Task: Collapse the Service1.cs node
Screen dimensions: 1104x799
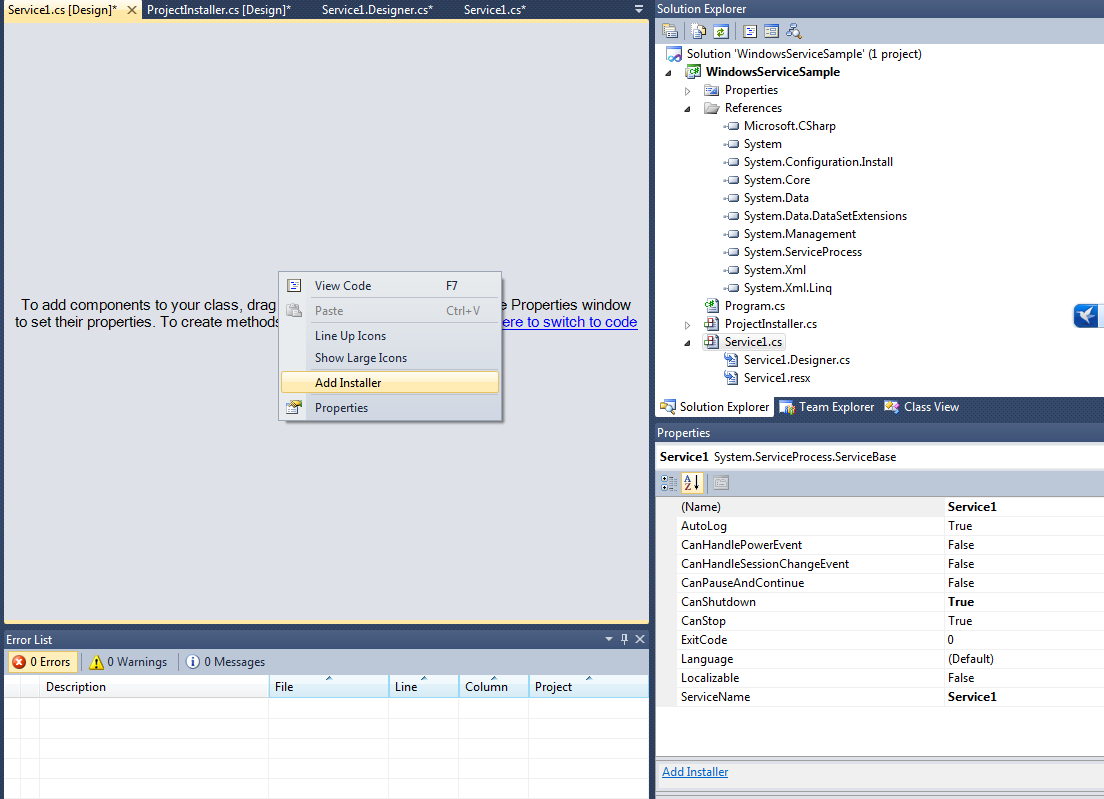Action: 688,343
